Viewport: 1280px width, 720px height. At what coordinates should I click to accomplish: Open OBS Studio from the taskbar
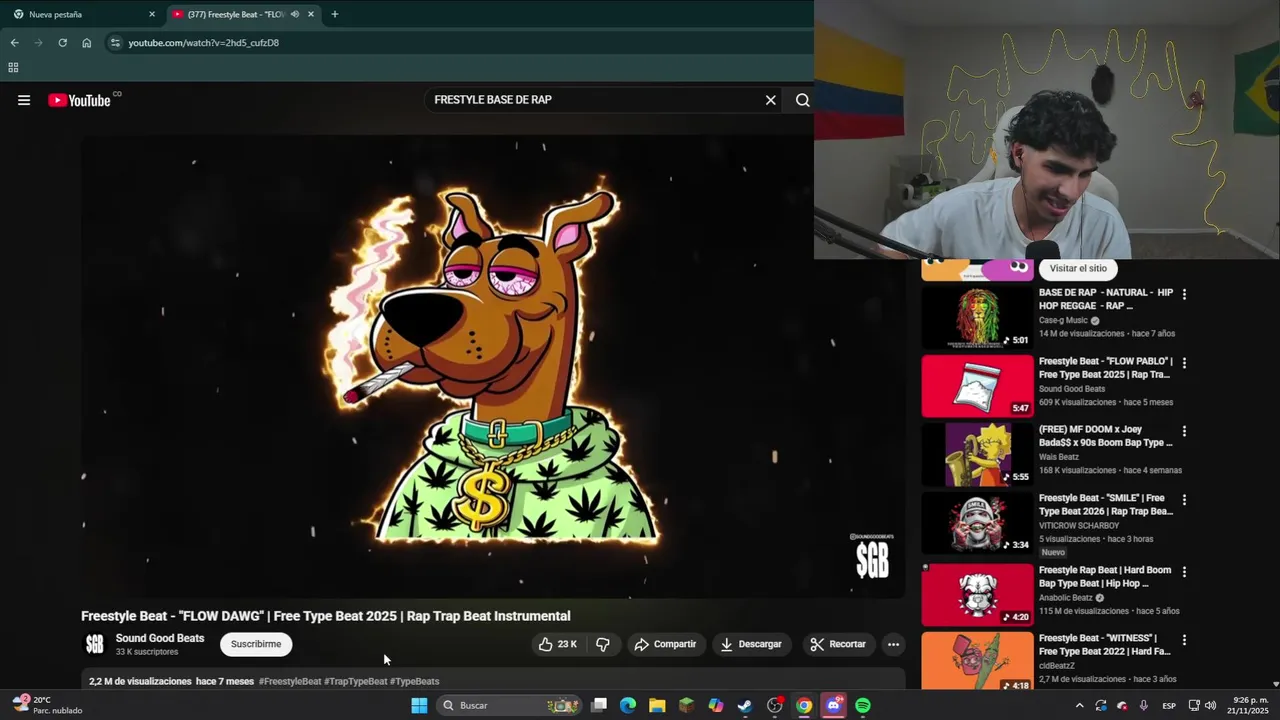[775, 706]
